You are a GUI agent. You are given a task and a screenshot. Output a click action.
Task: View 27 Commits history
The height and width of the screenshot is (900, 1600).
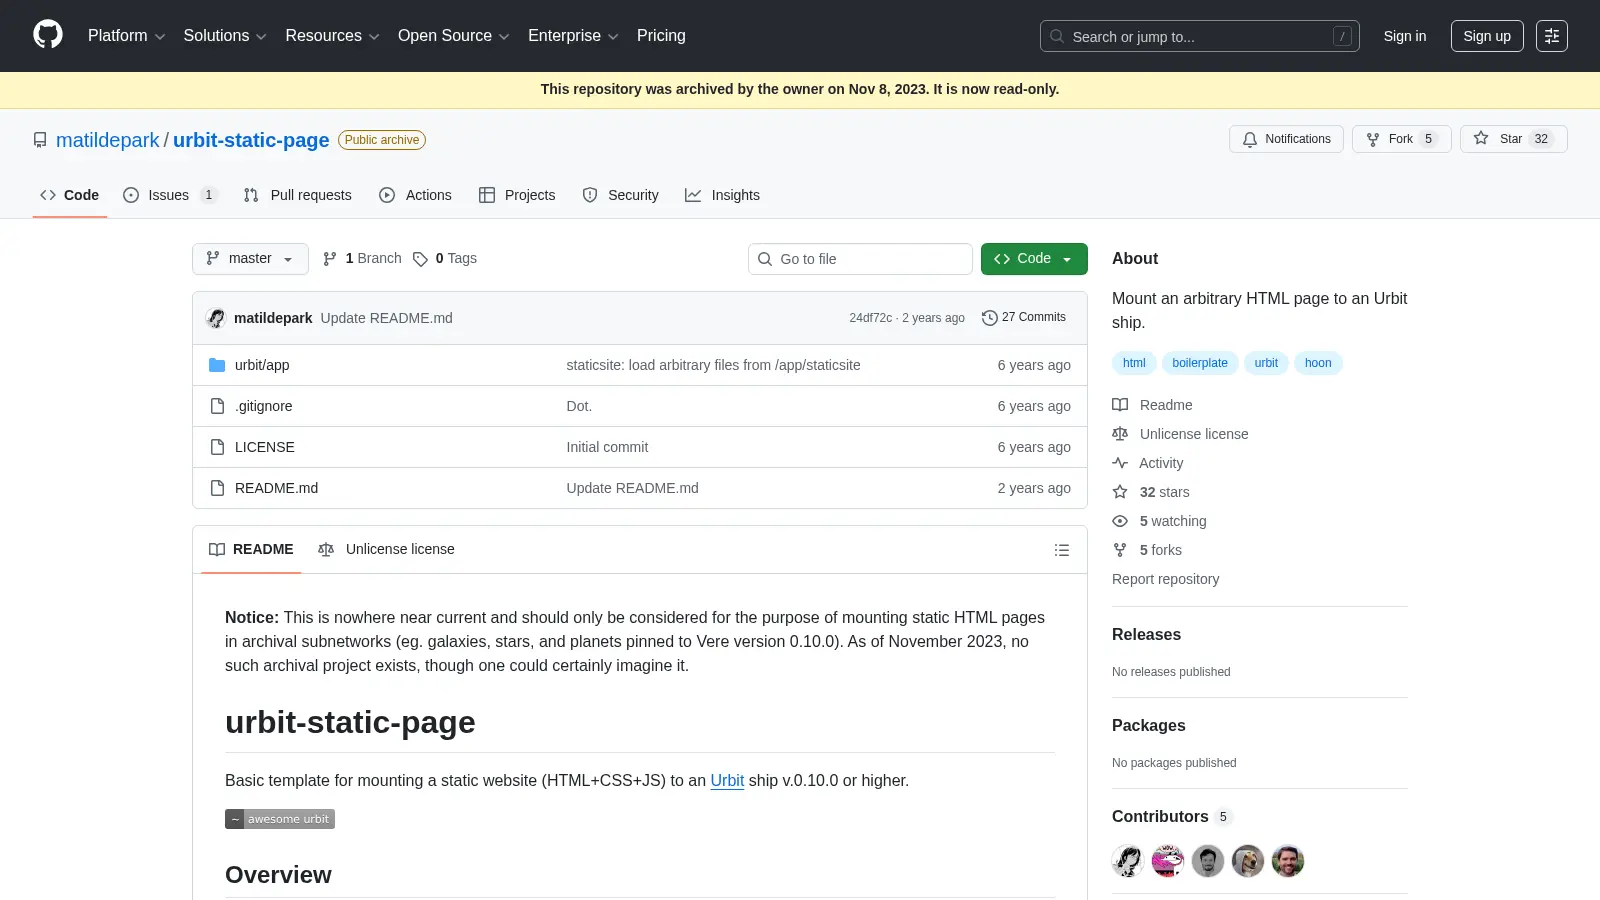click(1024, 317)
